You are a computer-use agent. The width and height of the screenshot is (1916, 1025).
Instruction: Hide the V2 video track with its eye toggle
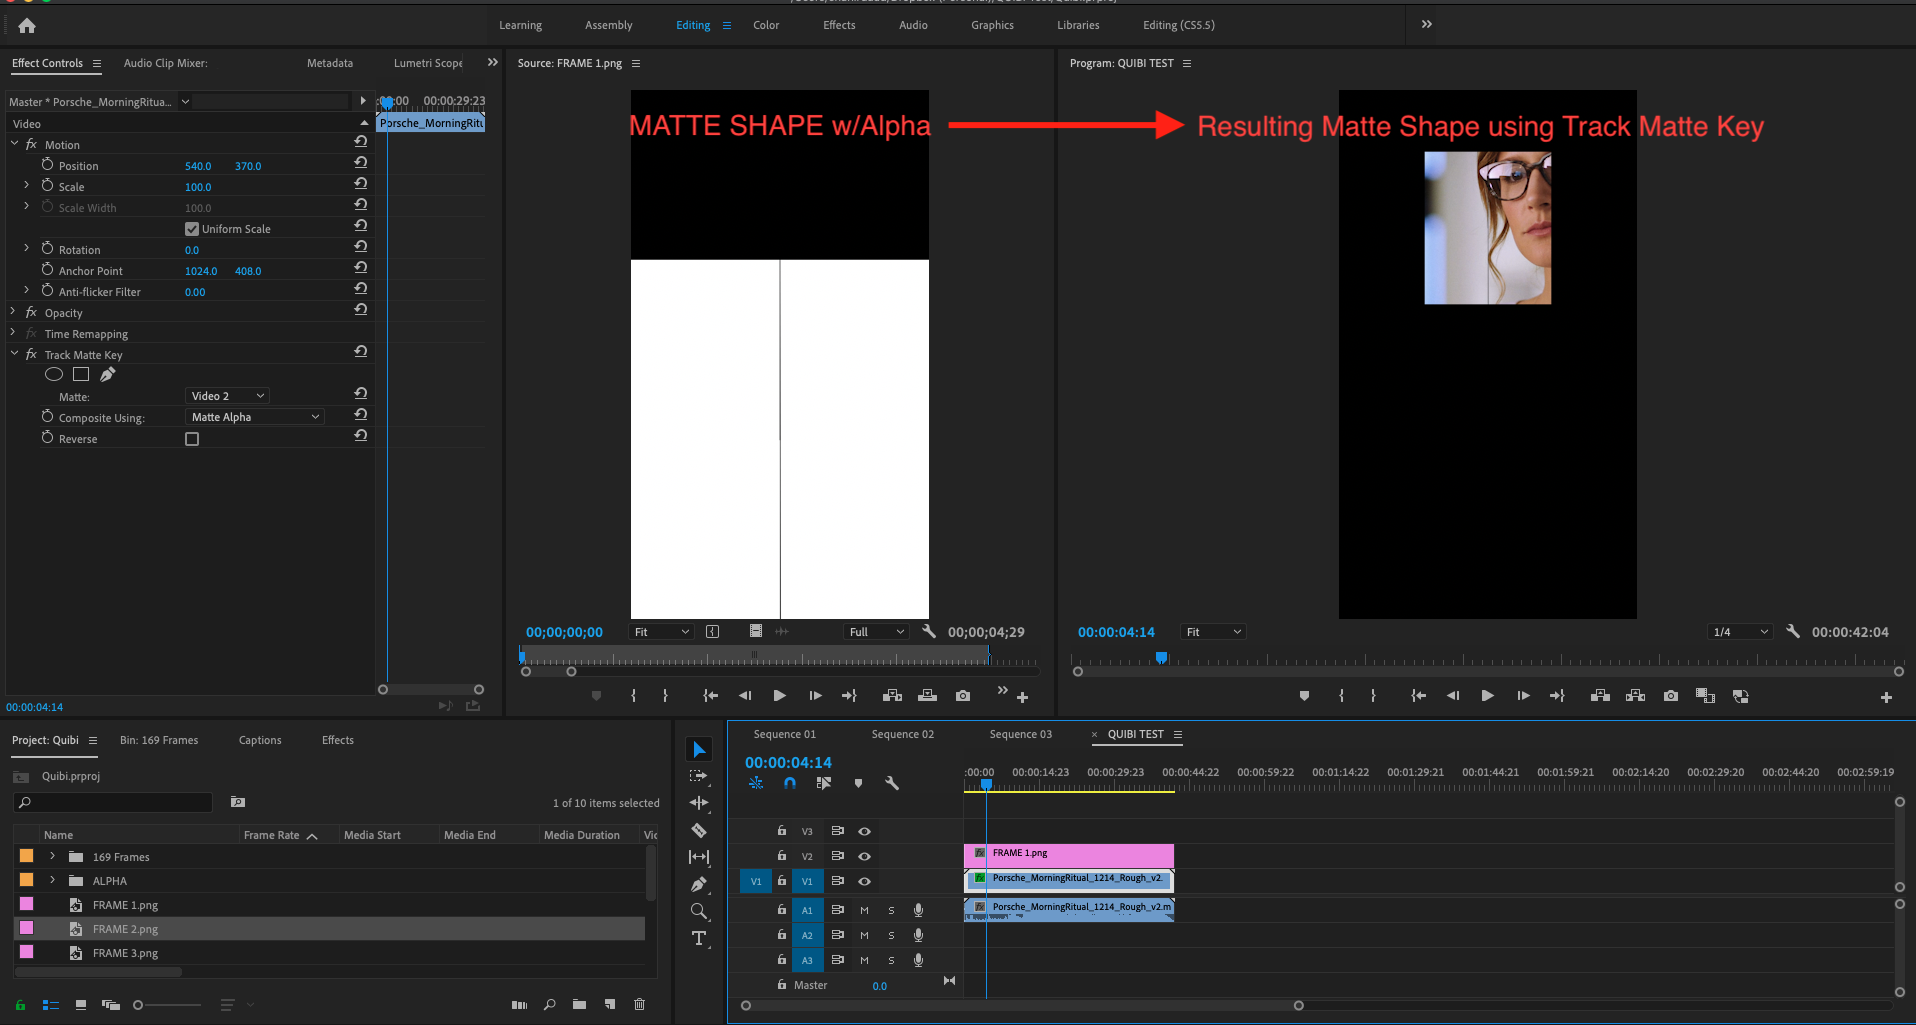click(864, 856)
